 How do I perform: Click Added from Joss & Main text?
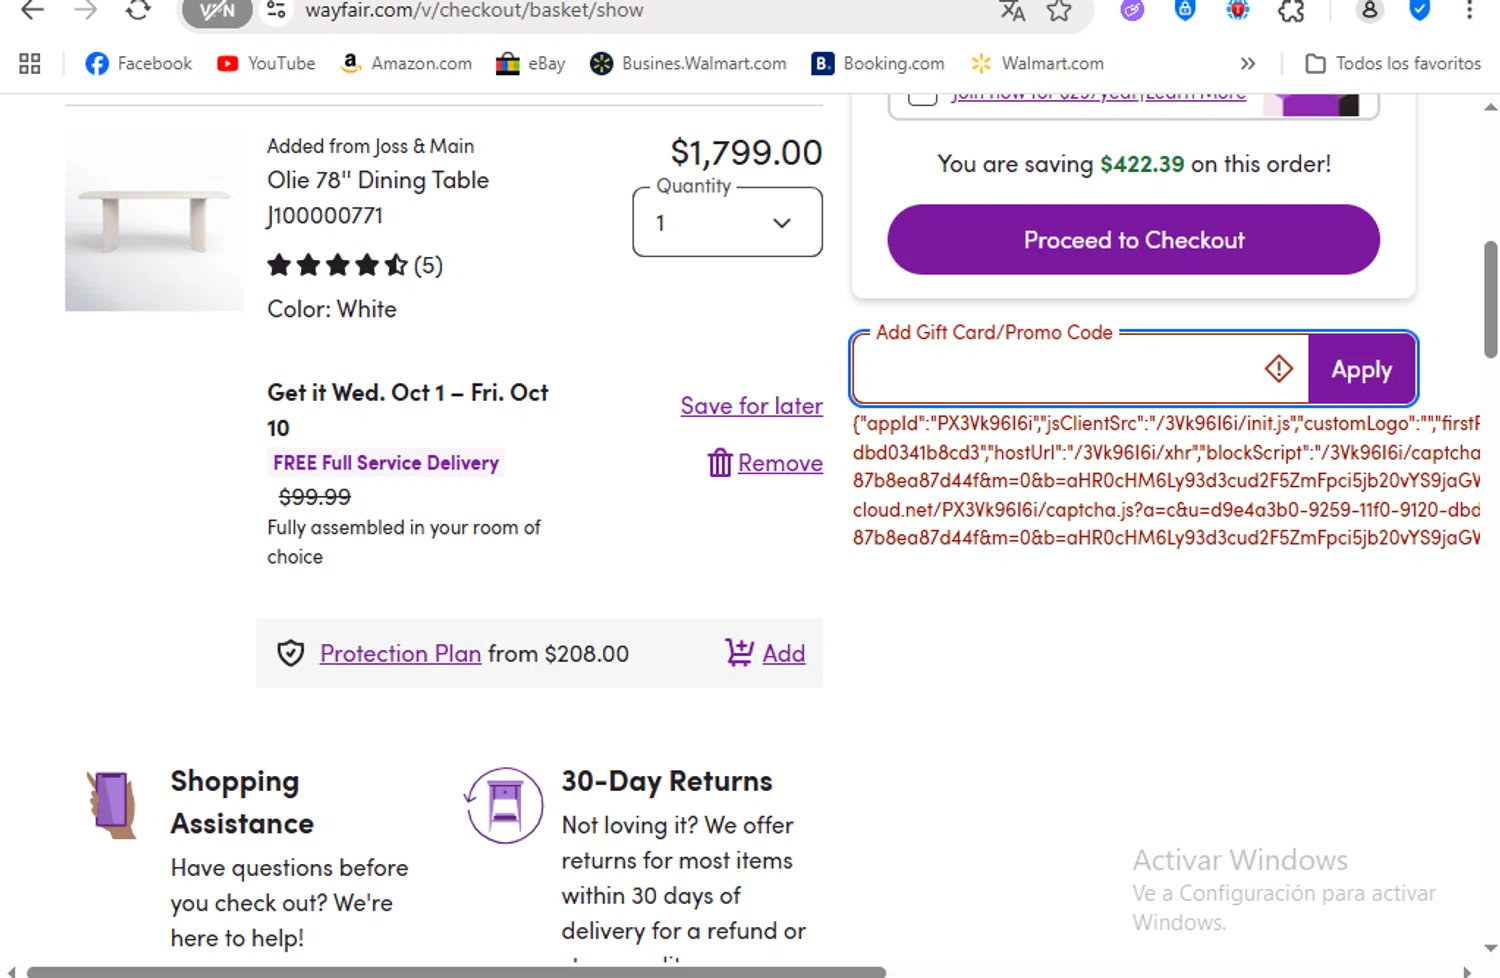tap(371, 146)
